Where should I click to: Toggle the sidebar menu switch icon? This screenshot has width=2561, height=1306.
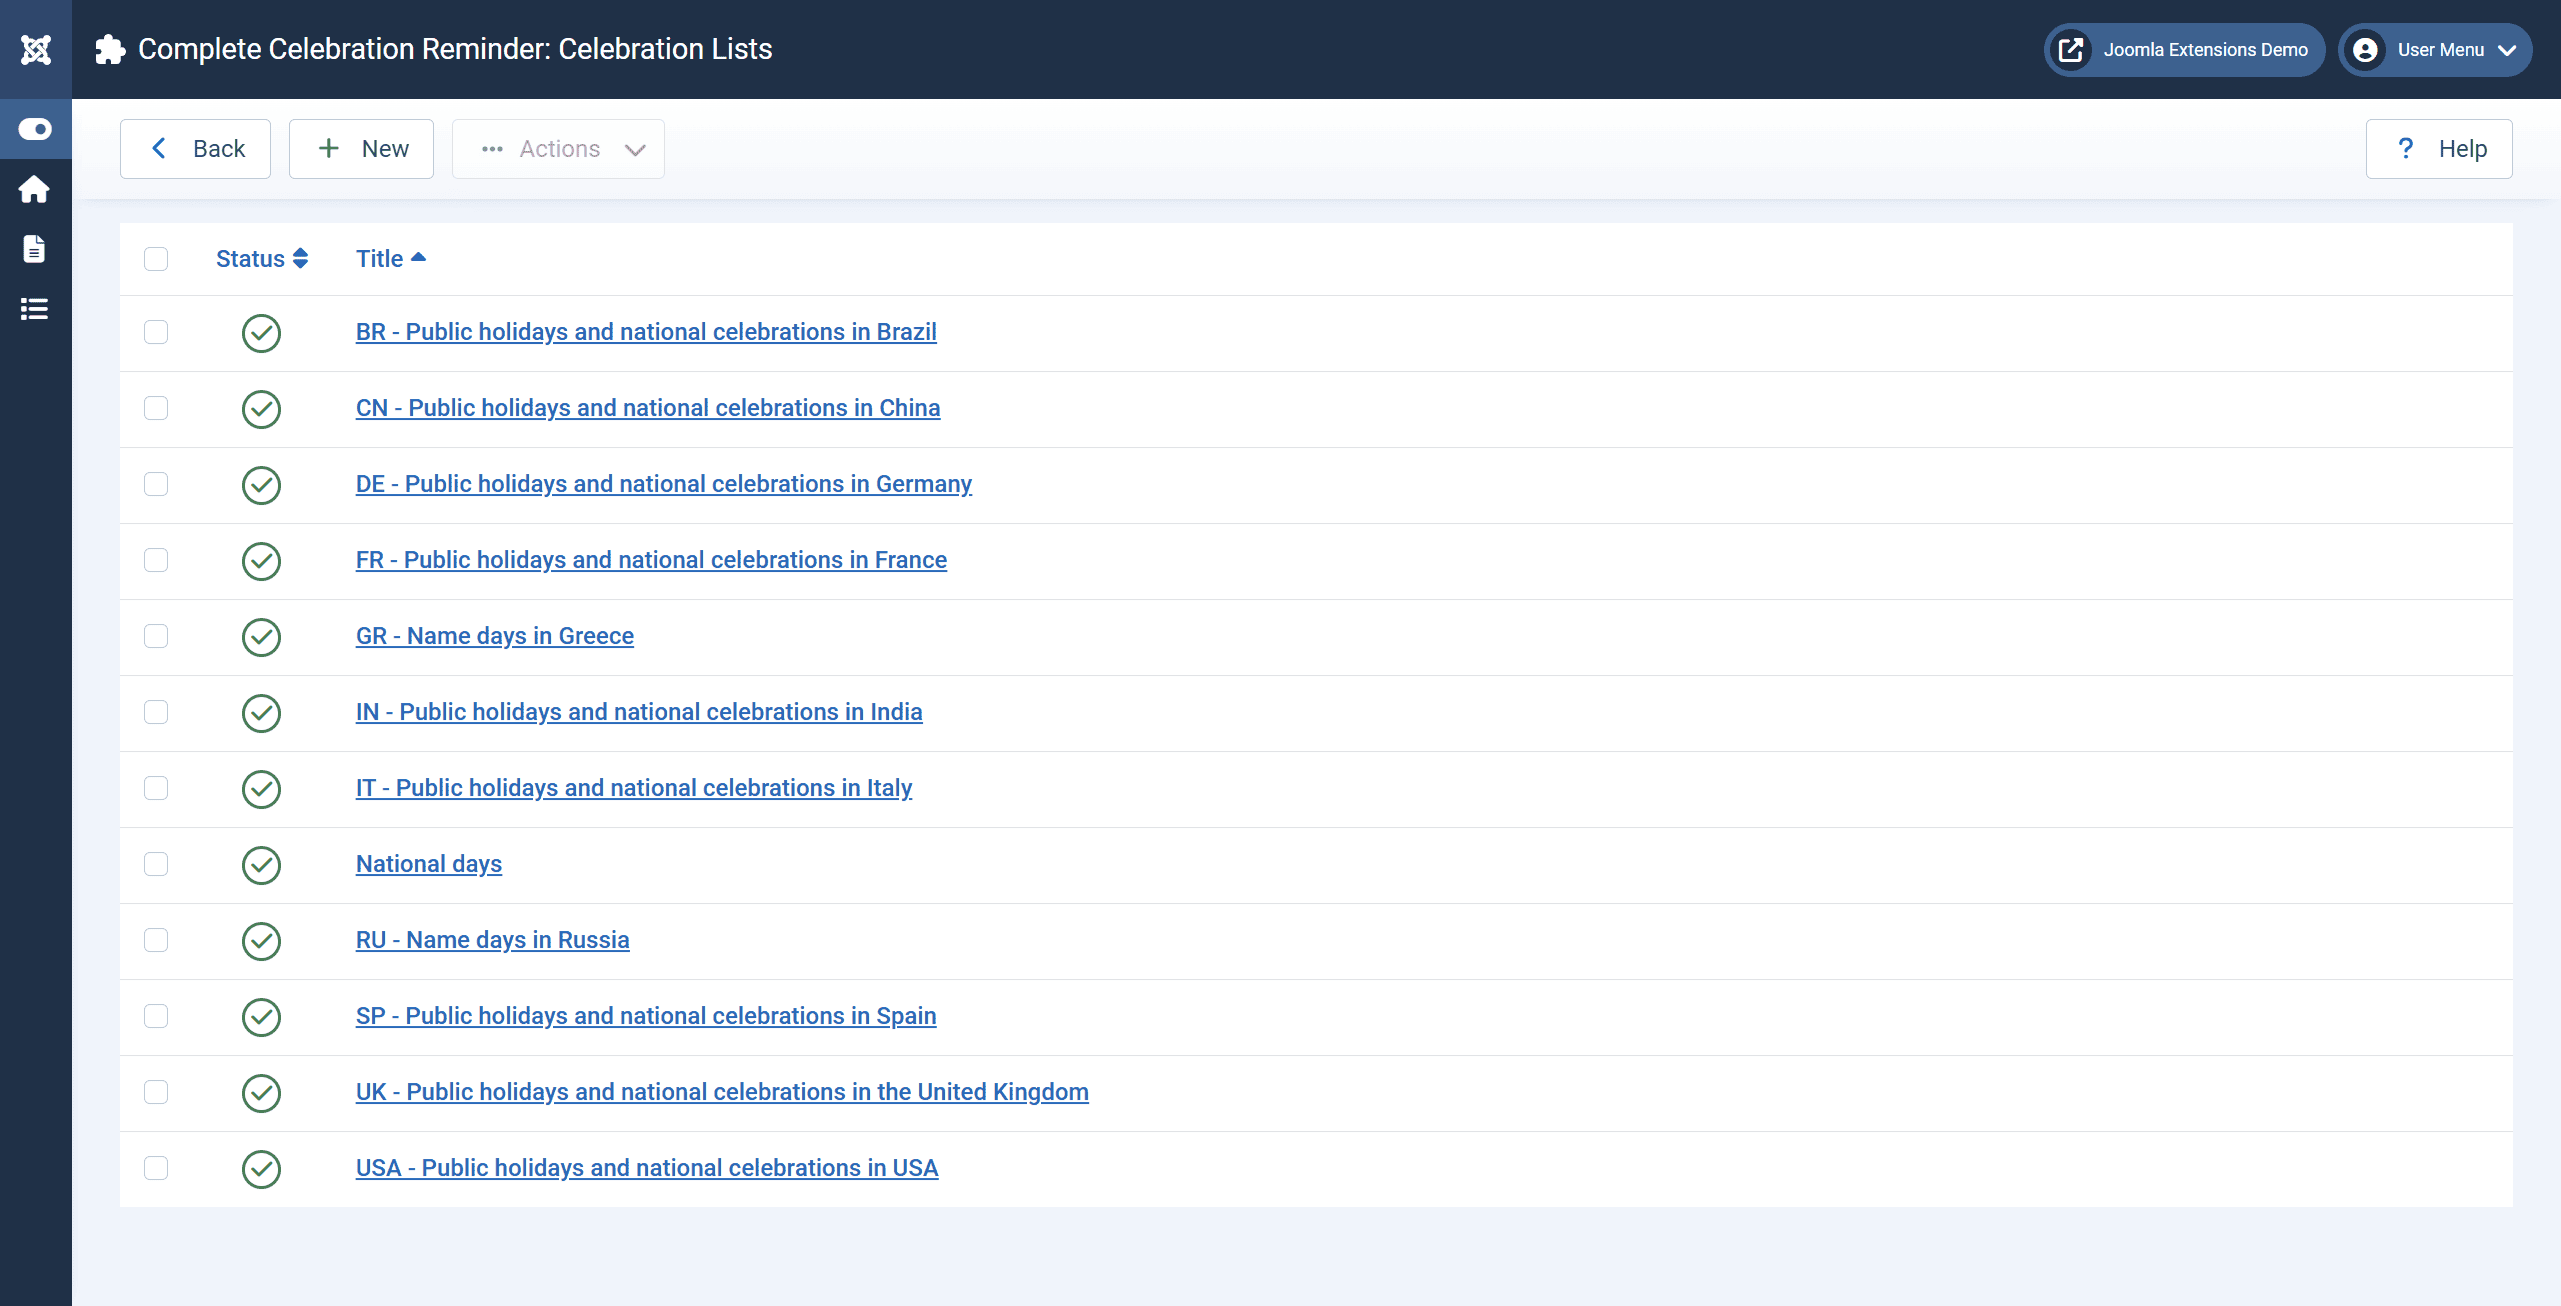pos(35,129)
